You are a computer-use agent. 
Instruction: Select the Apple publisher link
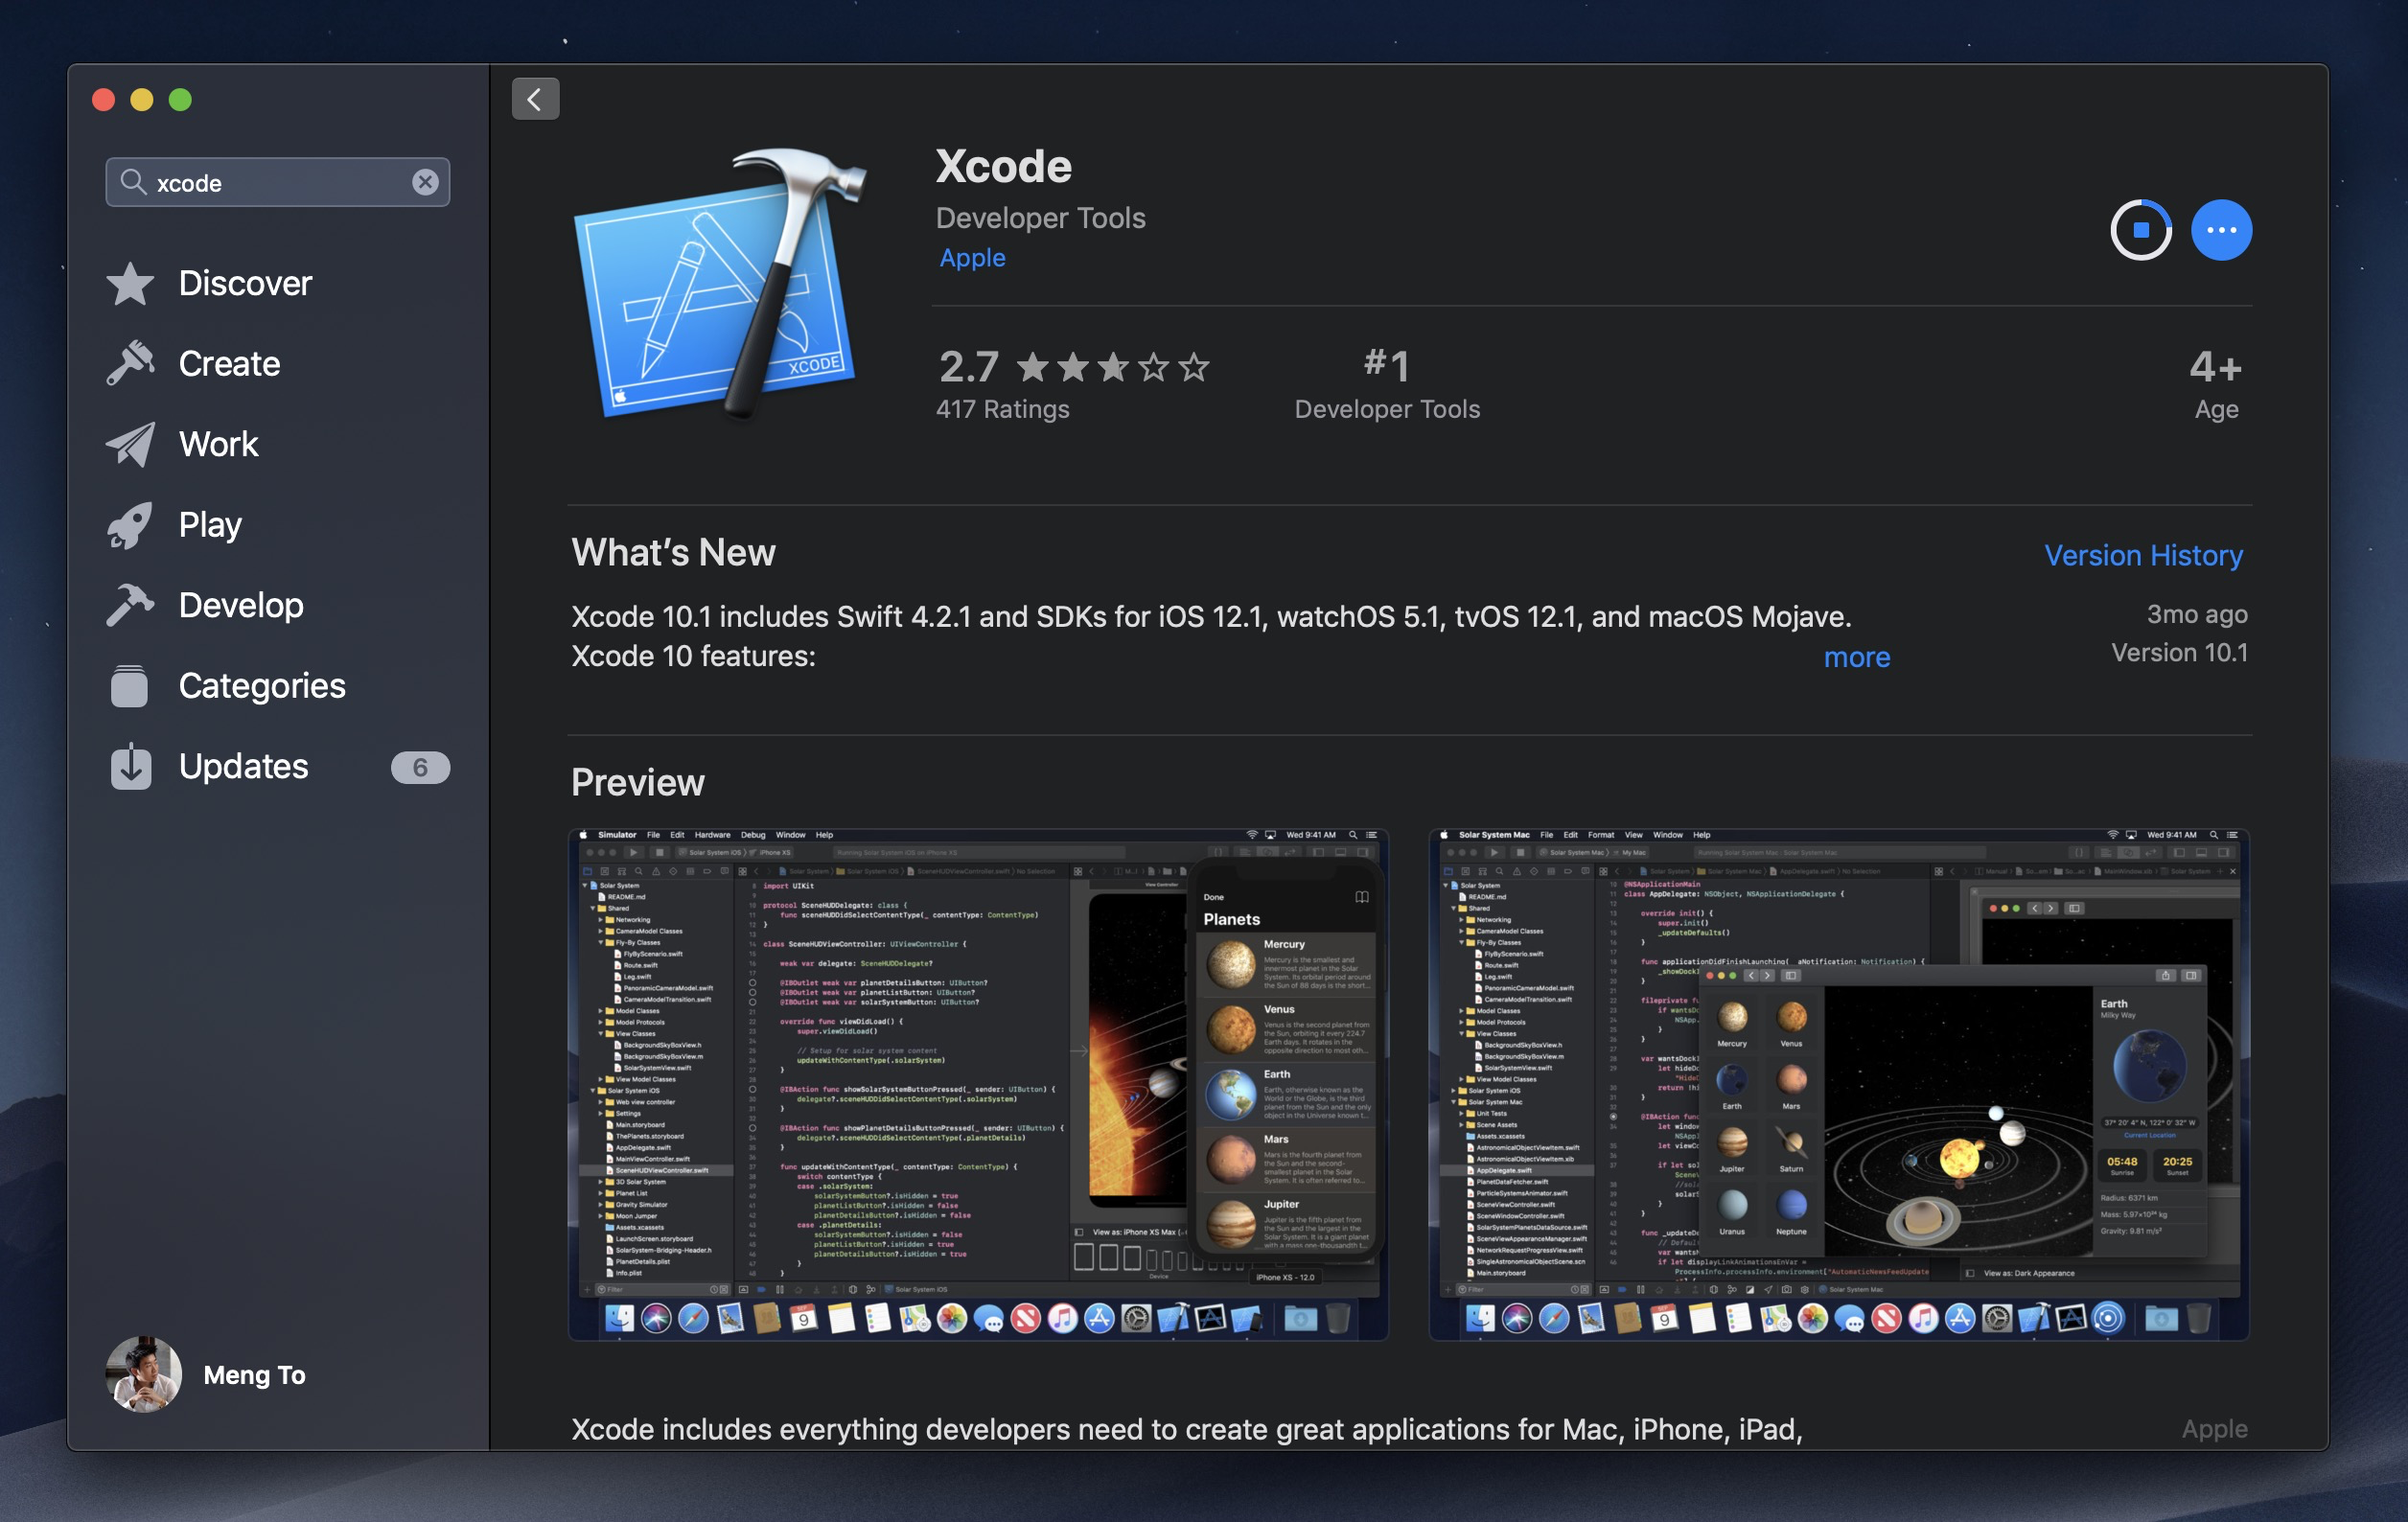pos(972,256)
